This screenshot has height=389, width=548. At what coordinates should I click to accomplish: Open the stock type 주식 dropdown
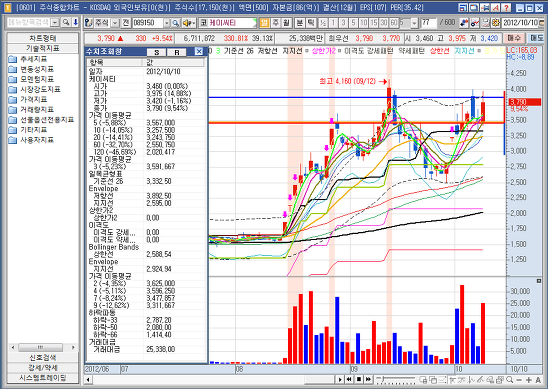(x=115, y=23)
